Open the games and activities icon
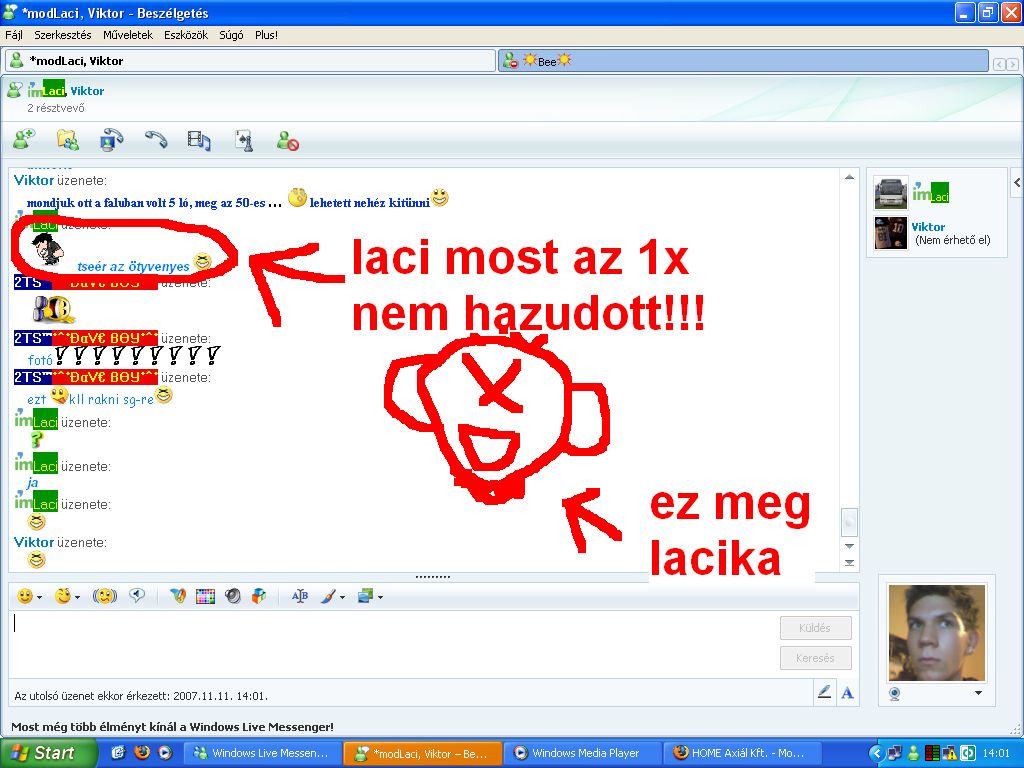This screenshot has height=768, width=1024. [243, 140]
